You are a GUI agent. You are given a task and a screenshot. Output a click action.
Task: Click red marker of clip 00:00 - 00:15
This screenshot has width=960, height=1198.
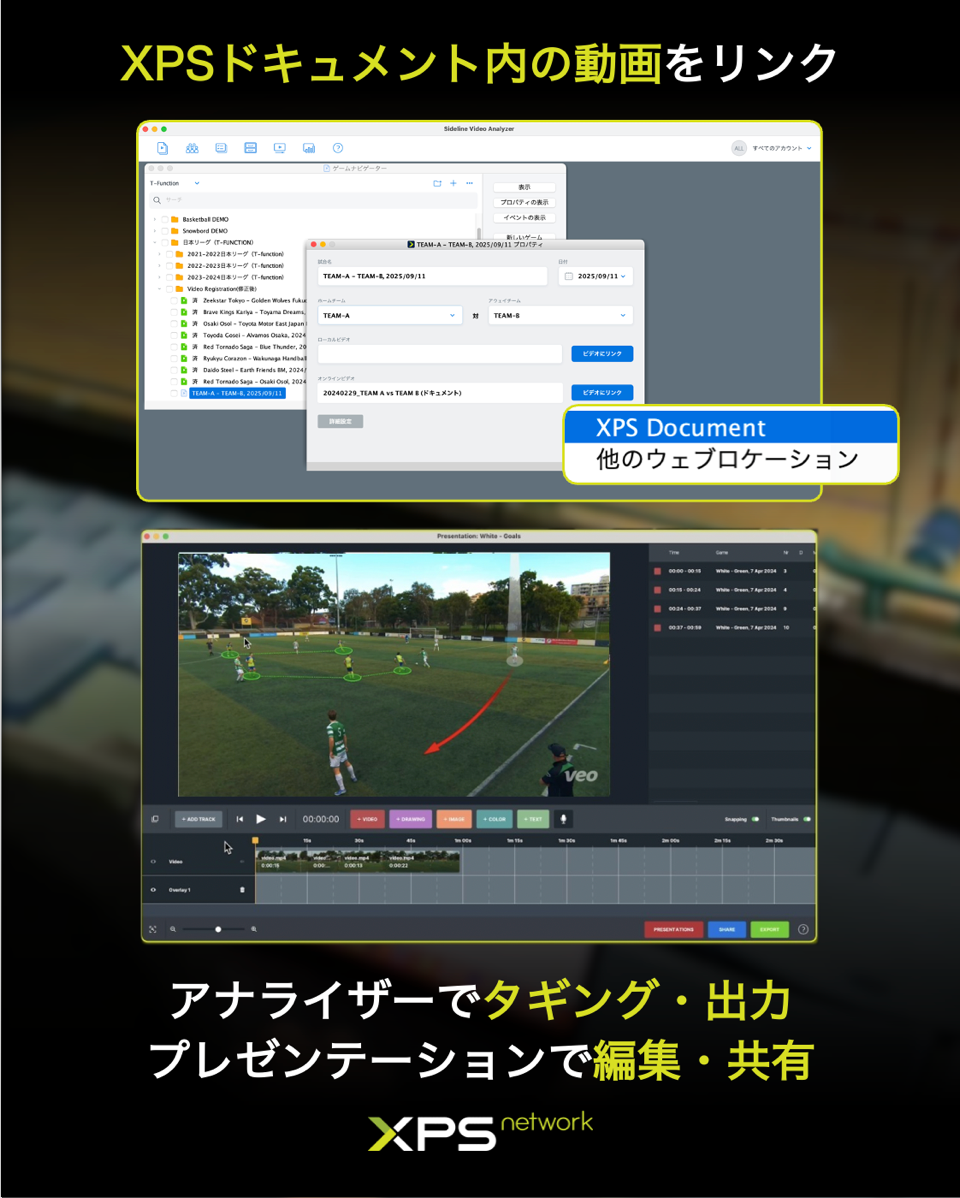[x=657, y=571]
